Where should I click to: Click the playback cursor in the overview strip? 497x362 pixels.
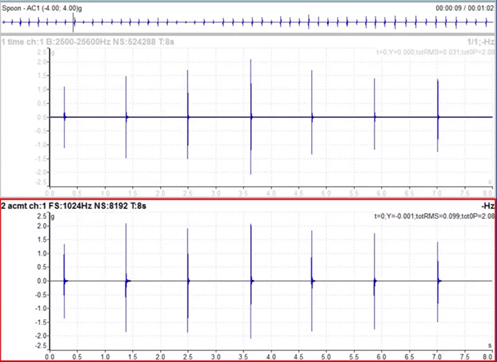pyautogui.click(x=73, y=23)
